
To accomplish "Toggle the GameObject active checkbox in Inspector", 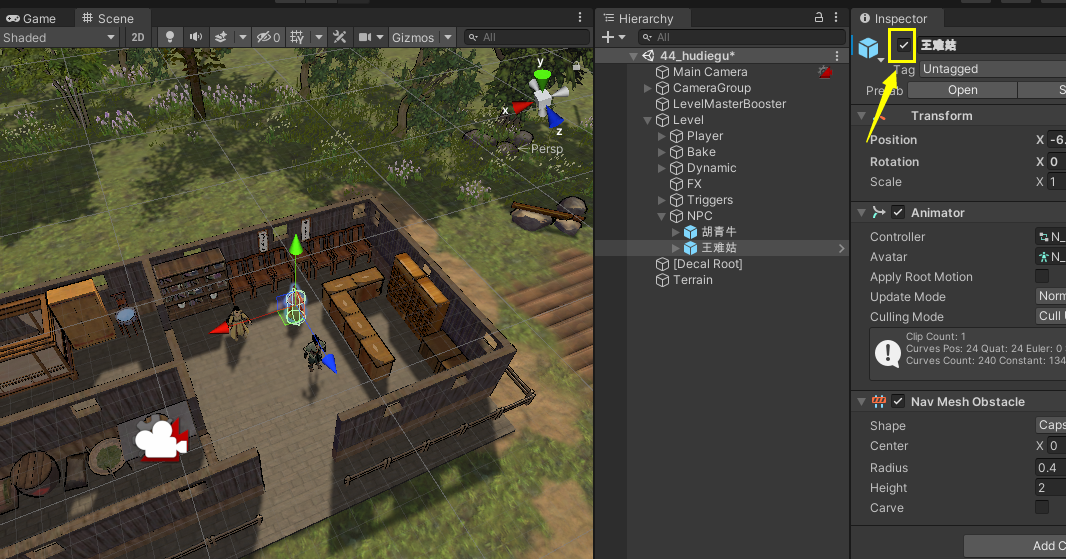I will pos(904,46).
